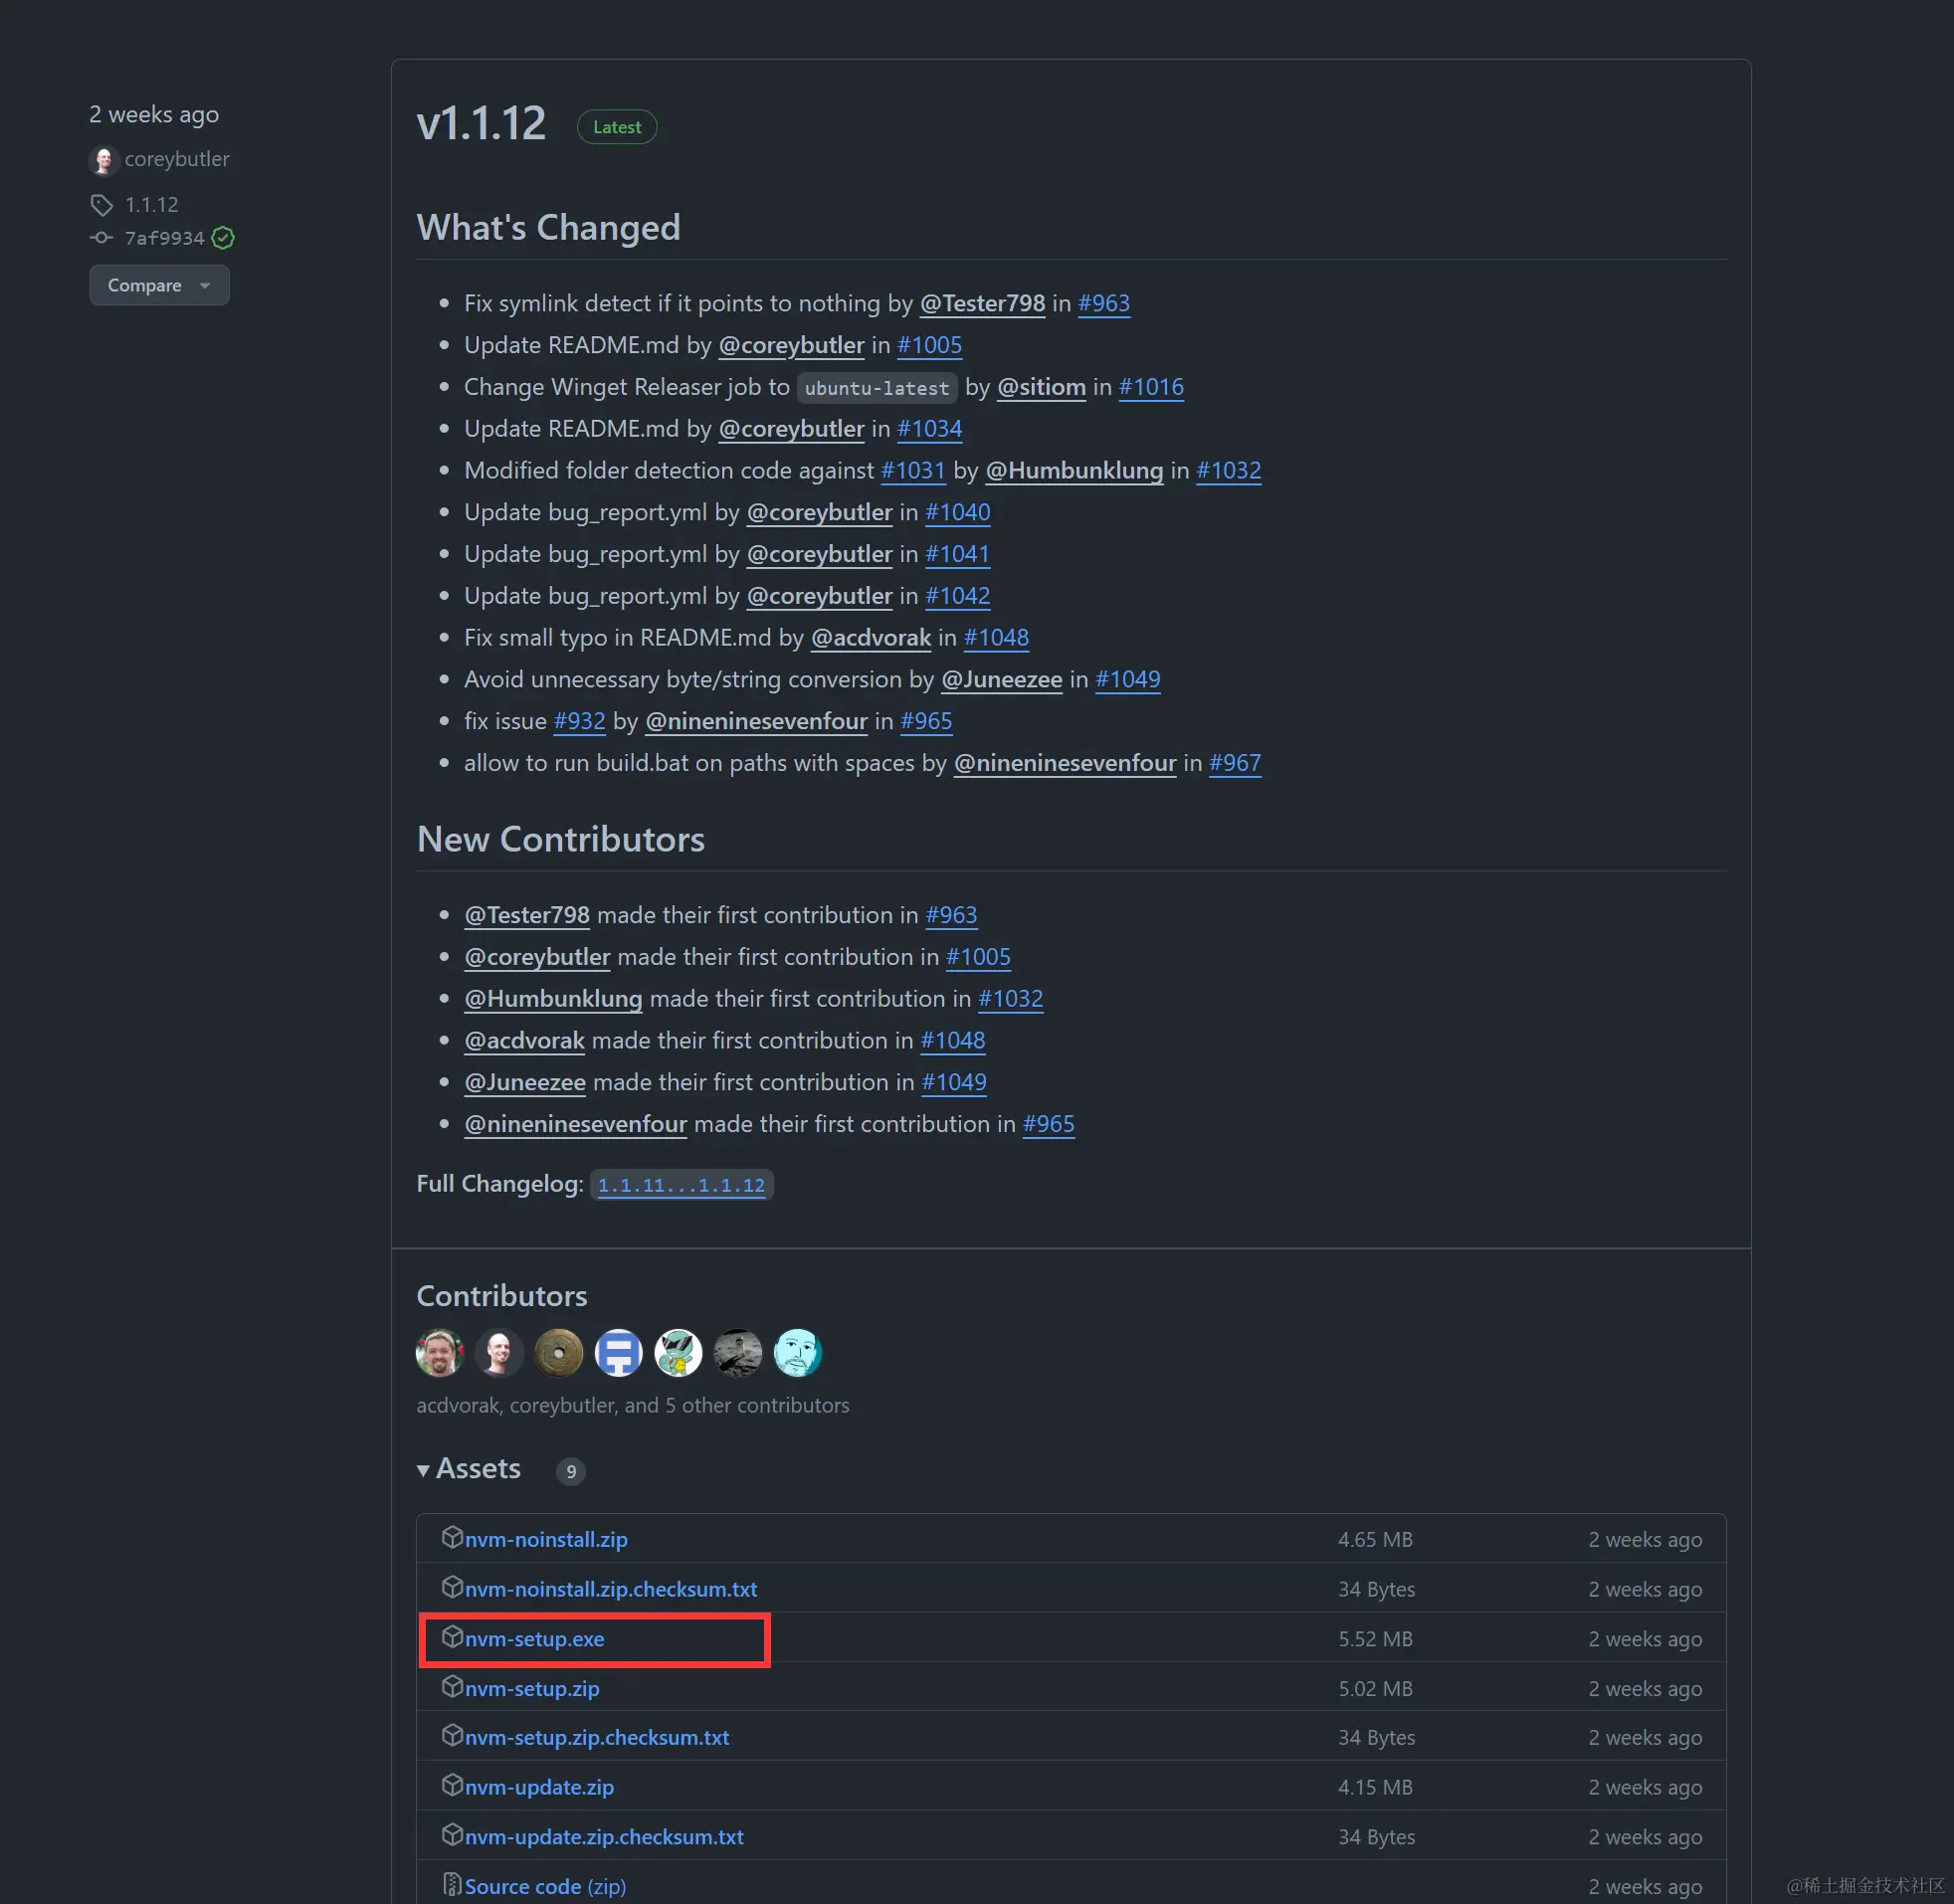This screenshot has height=1904, width=1954.
Task: Collapse the Assets section triangle
Action: pyautogui.click(x=424, y=1470)
